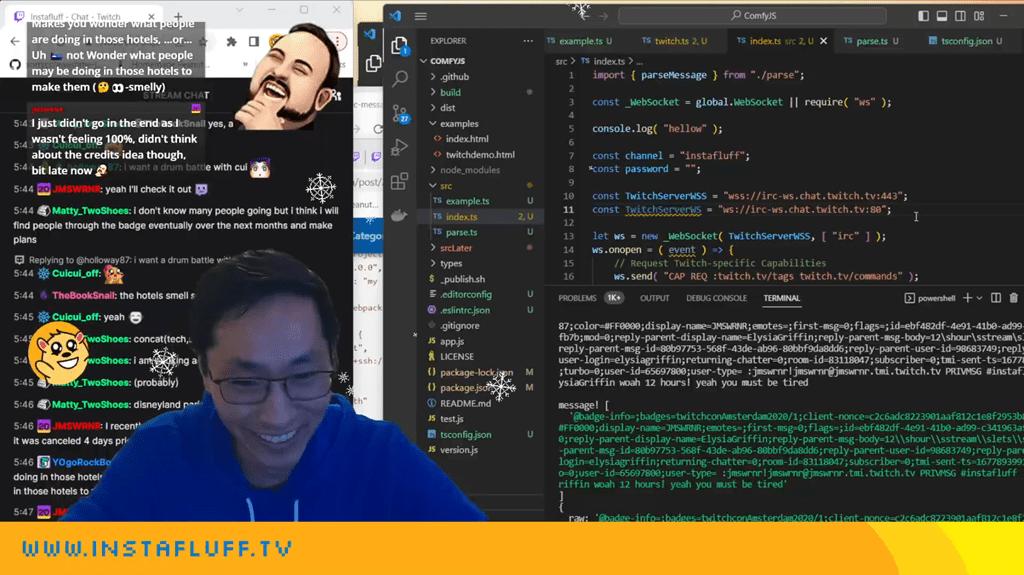Viewport: 1024px width, 575px height.
Task: Split the terminal panel
Action: coord(996,298)
